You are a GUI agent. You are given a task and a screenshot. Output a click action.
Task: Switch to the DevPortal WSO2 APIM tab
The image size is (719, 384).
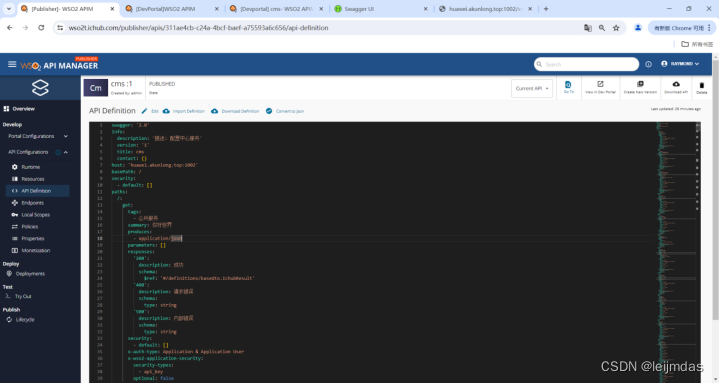point(171,9)
